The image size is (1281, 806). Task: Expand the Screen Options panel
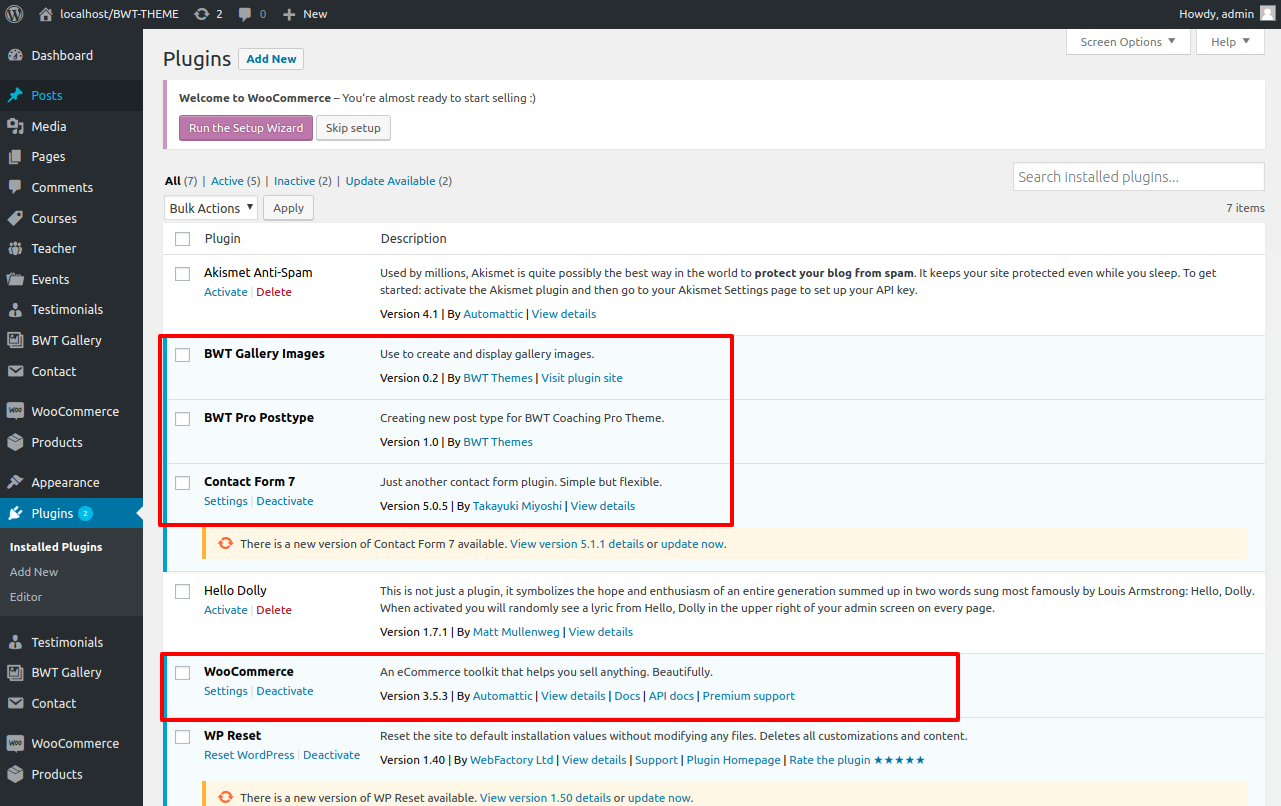(x=1128, y=42)
